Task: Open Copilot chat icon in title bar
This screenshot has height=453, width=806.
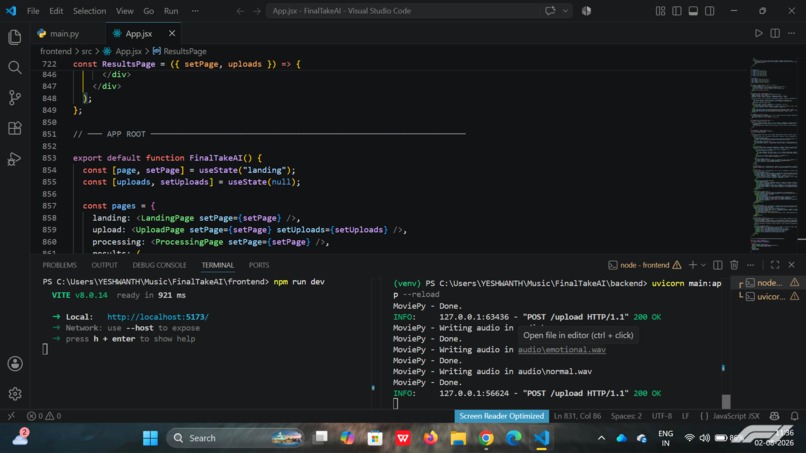Action: (x=550, y=11)
